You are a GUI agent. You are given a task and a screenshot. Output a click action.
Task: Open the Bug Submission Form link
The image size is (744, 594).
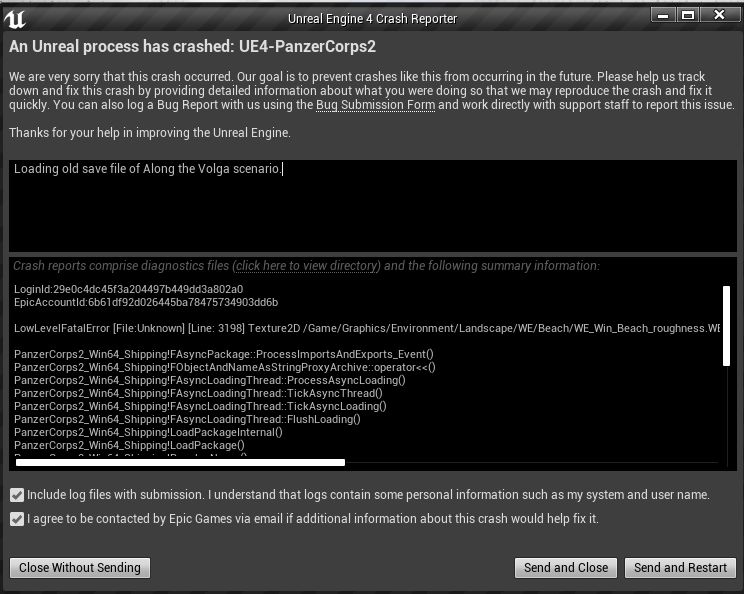click(x=375, y=105)
